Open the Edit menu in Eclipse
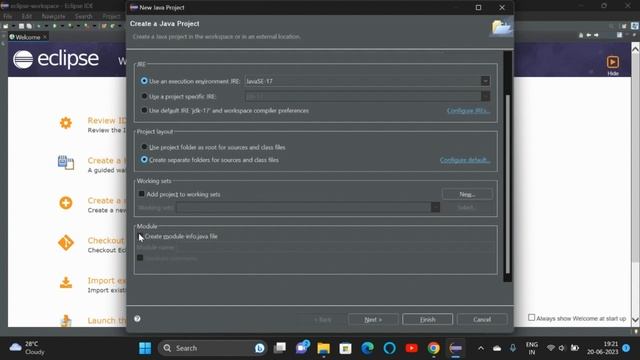Image resolution: width=640 pixels, height=360 pixels. [27, 16]
